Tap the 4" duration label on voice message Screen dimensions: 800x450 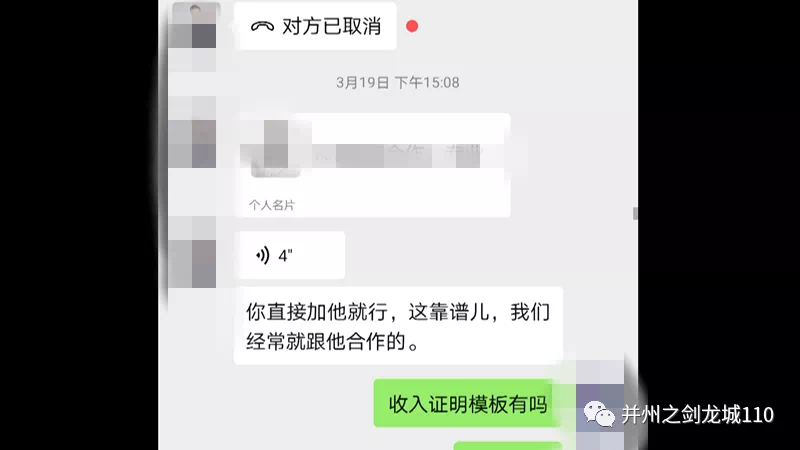coord(285,256)
